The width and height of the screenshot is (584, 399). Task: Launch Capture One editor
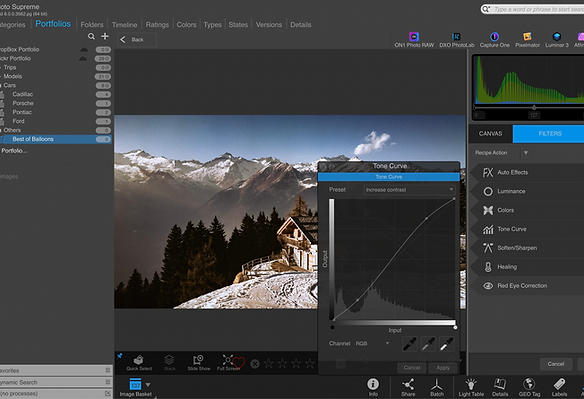(x=494, y=40)
